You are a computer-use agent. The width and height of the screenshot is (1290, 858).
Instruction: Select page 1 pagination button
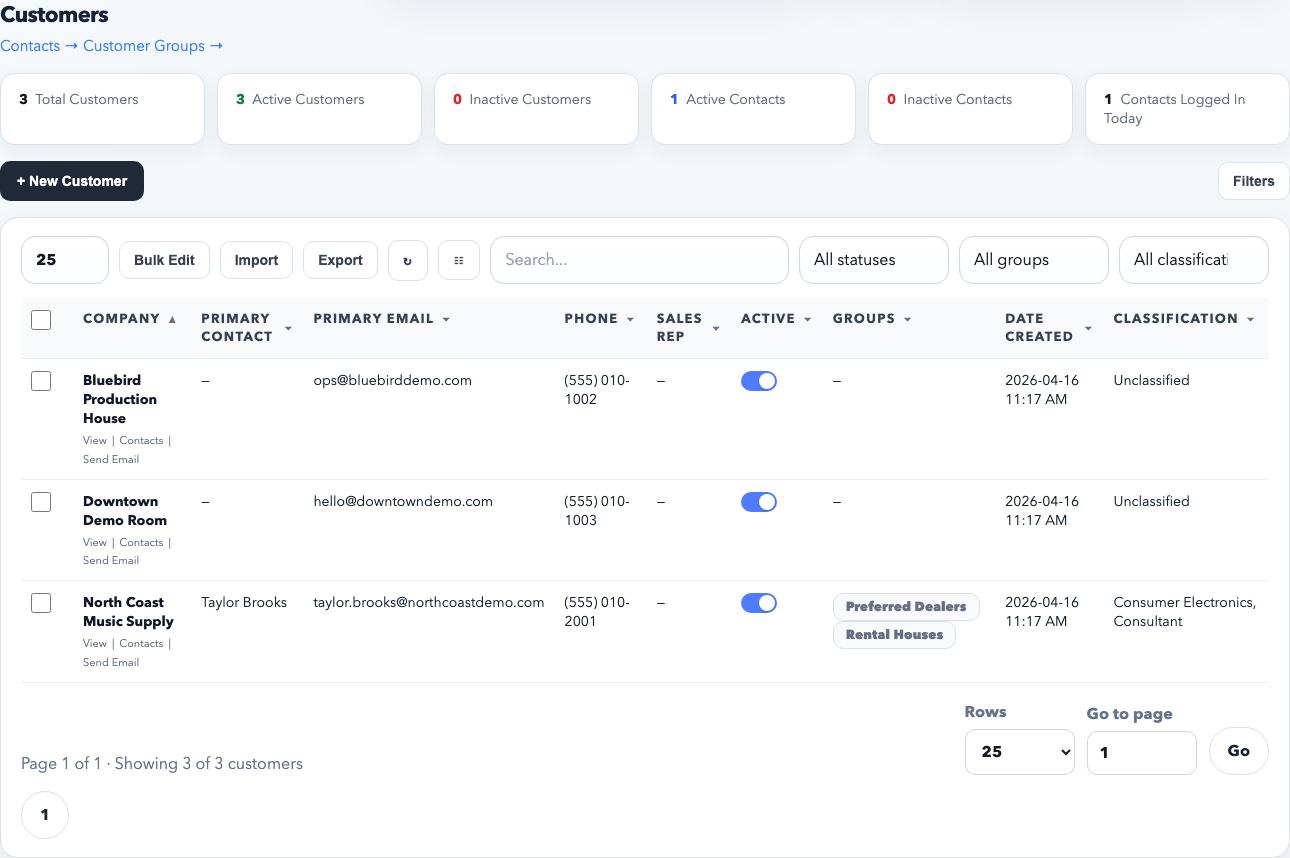45,815
